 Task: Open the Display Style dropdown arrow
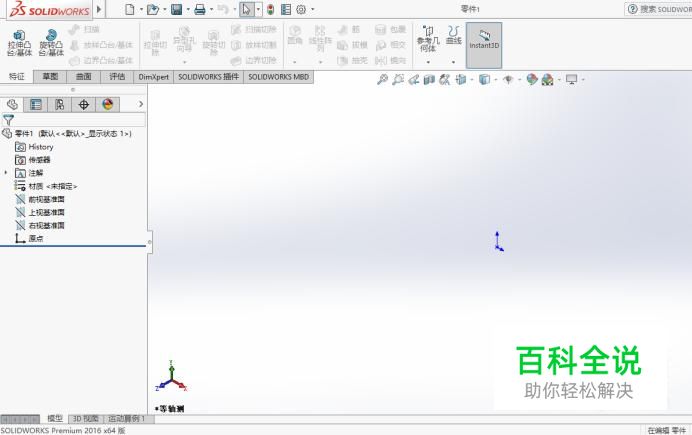(496, 80)
